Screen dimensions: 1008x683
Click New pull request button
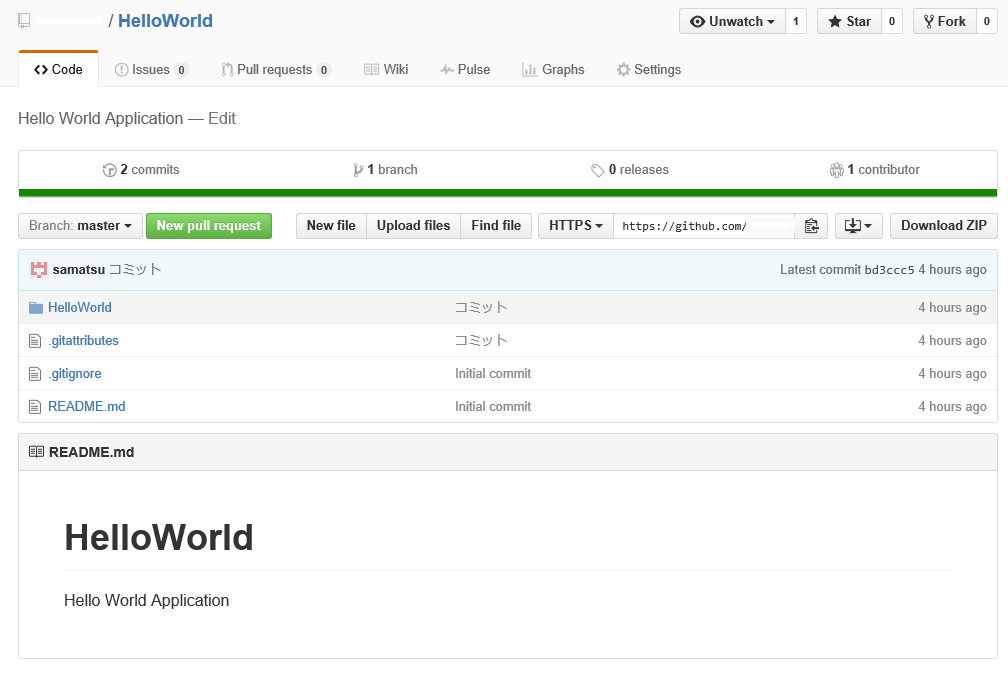209,226
